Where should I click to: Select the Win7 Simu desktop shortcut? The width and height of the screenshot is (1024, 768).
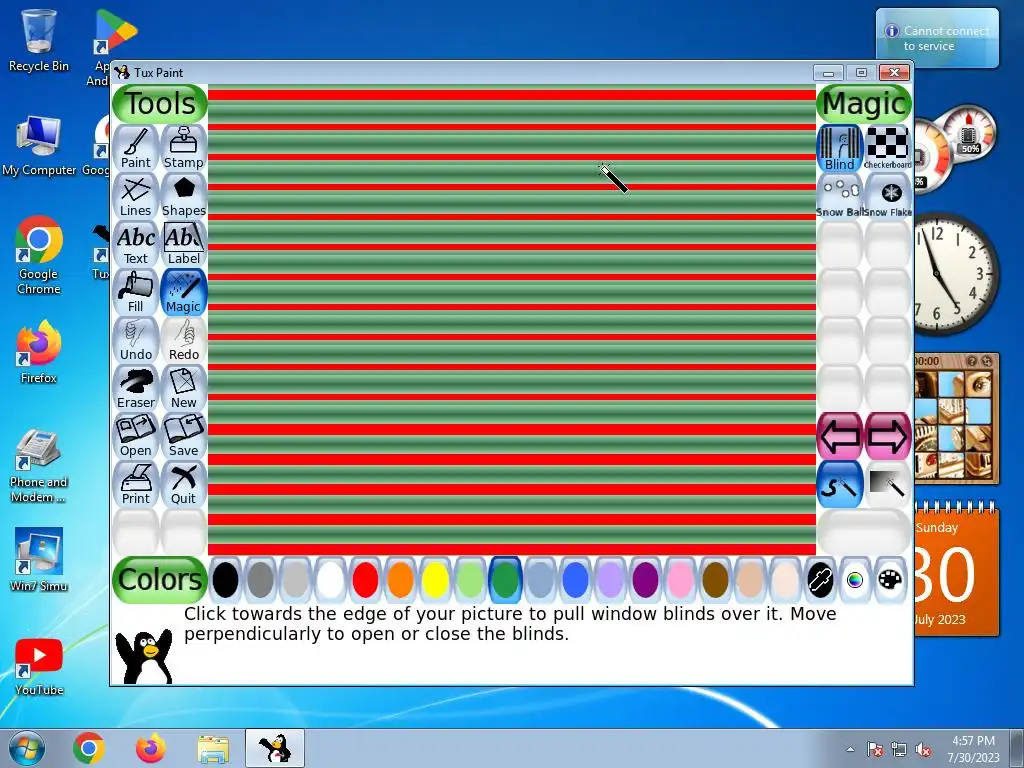(39, 560)
